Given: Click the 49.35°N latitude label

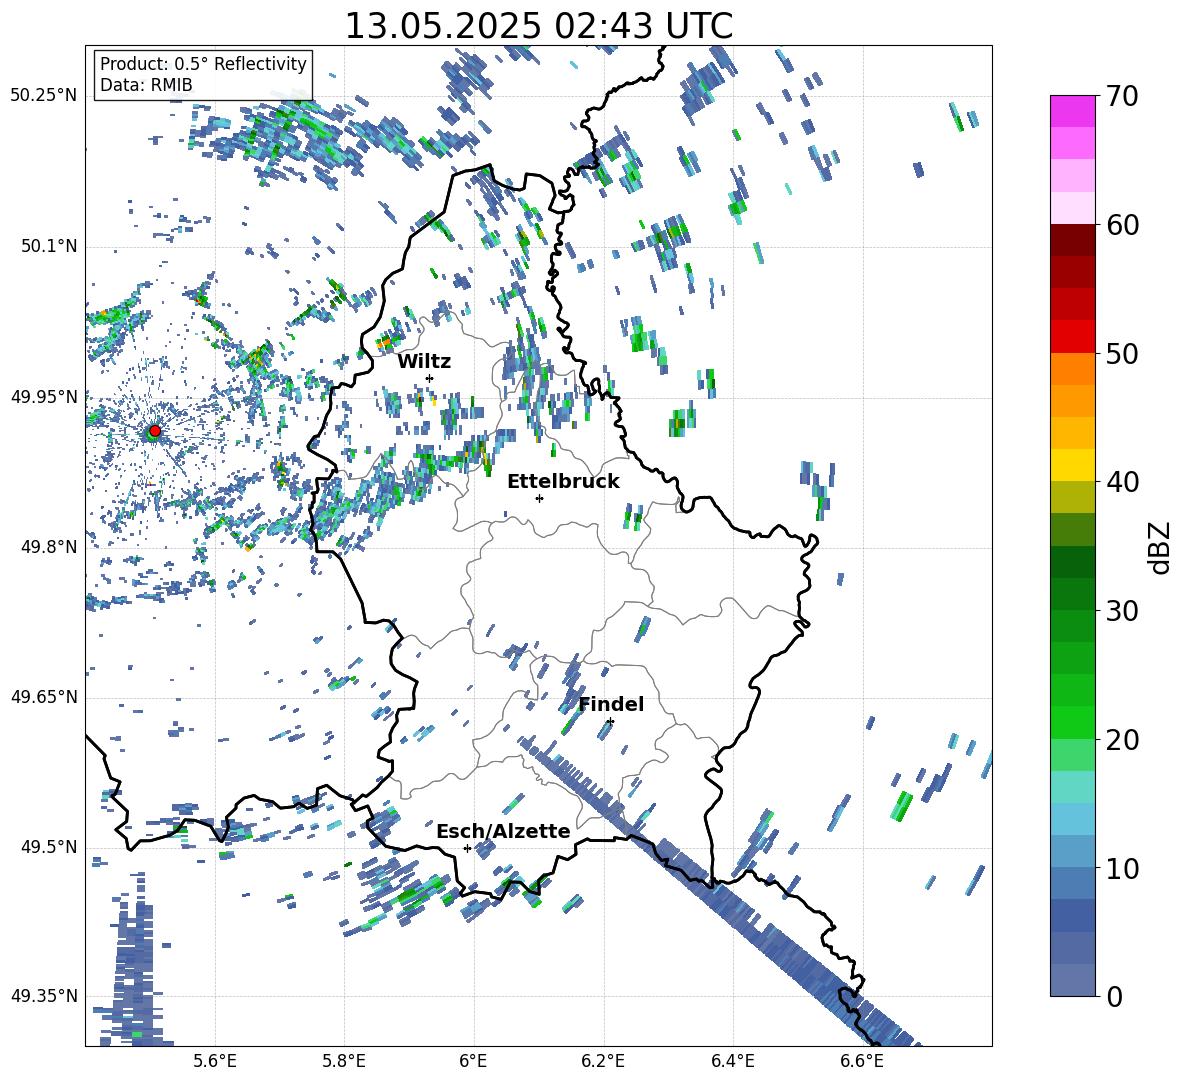Looking at the screenshot, I should click(44, 996).
